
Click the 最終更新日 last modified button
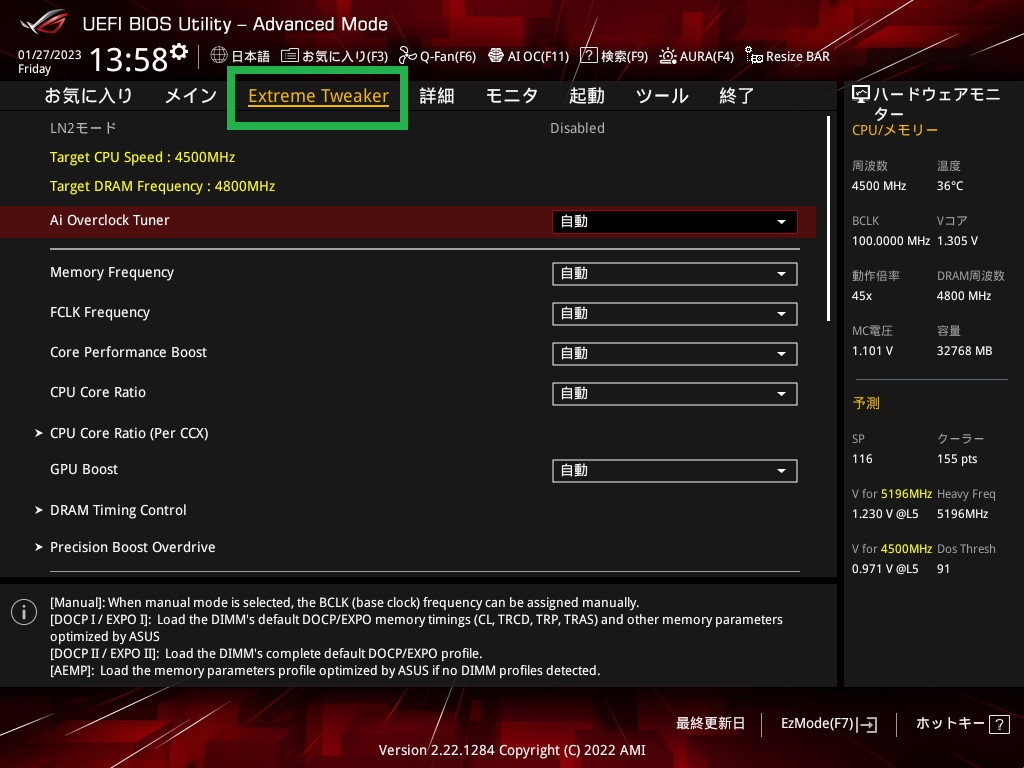[x=711, y=723]
